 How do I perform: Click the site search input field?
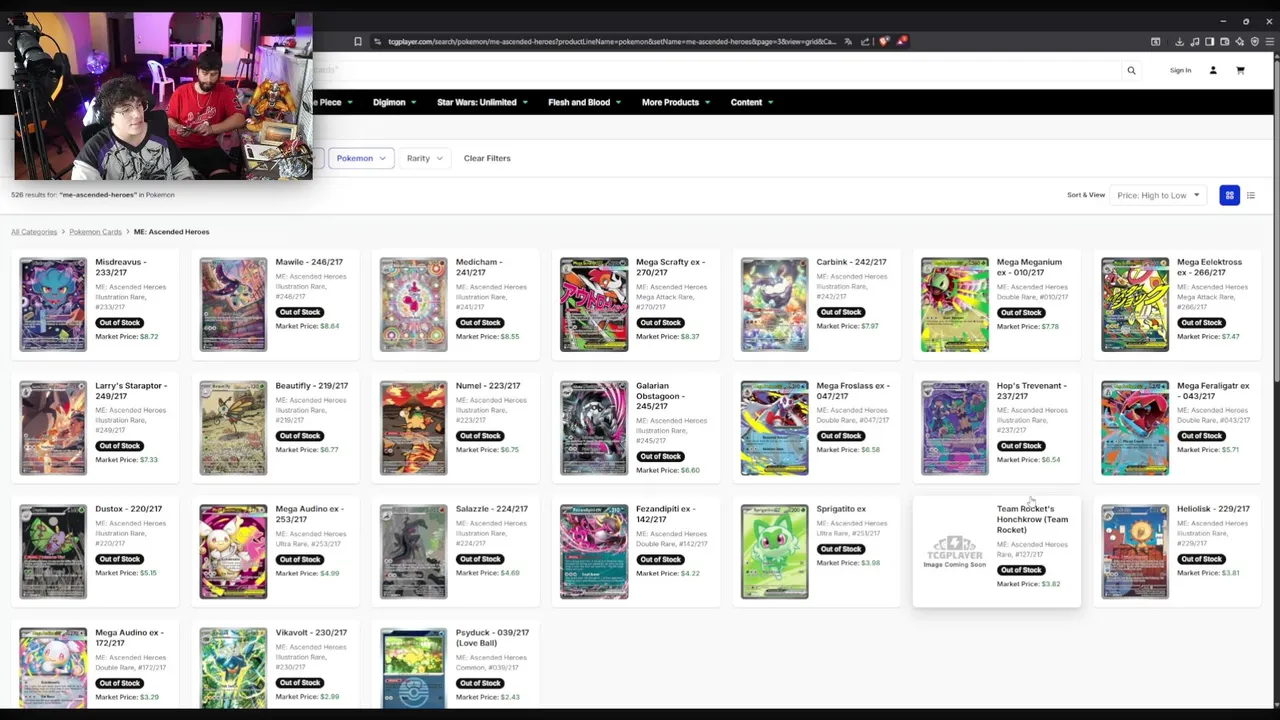click(715, 70)
